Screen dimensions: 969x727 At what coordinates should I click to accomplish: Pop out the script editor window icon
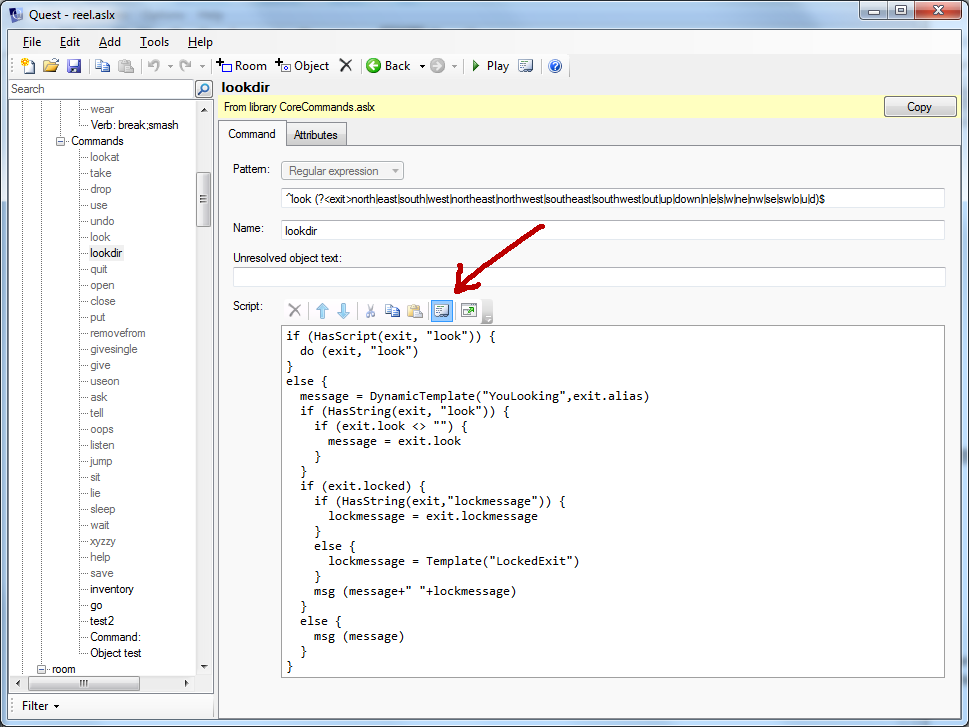click(468, 311)
